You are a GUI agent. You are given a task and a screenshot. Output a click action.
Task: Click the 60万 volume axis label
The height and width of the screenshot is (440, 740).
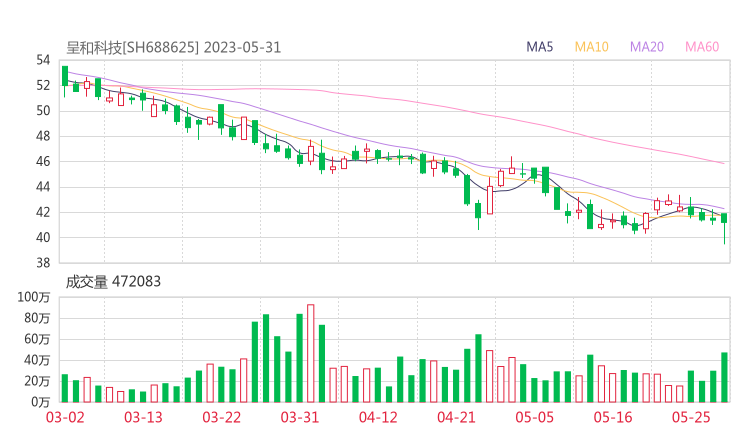pos(37,339)
